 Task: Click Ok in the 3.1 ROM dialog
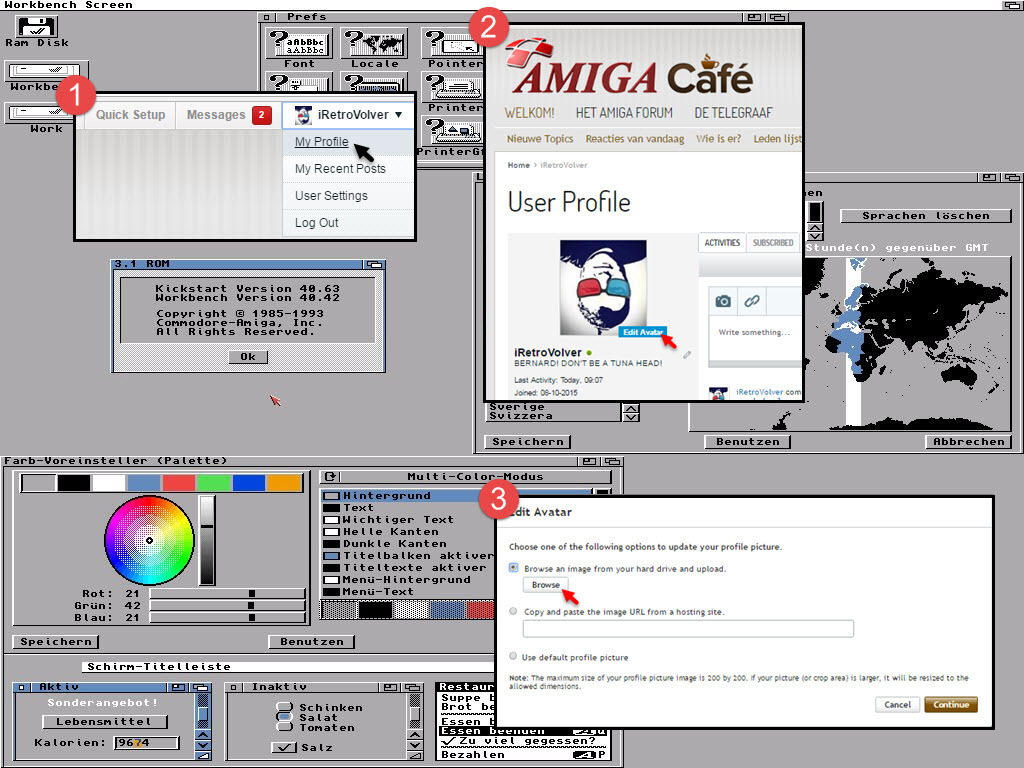tap(248, 357)
